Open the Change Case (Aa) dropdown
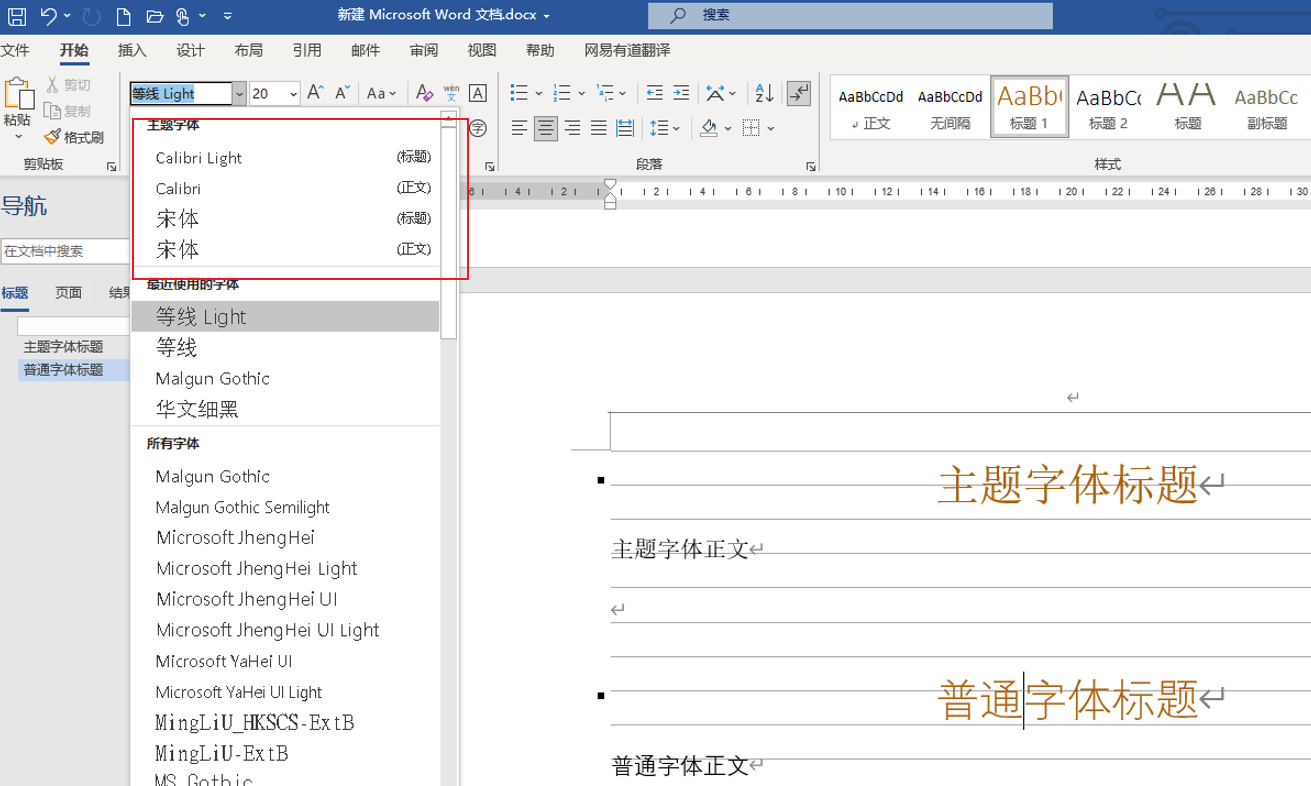The height and width of the screenshot is (786, 1311). (381, 93)
